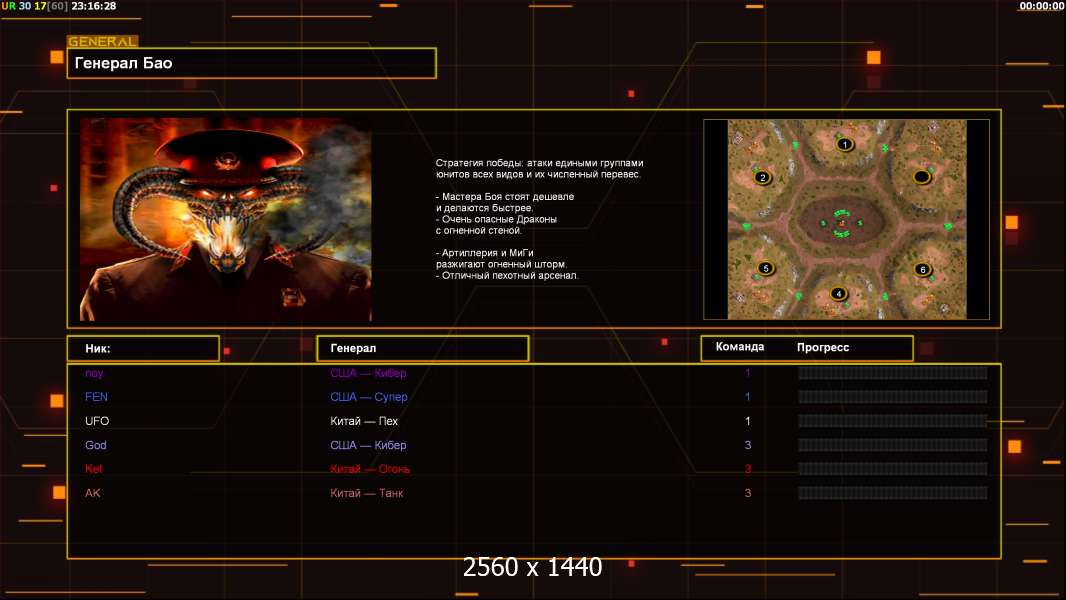Select start position 2 marker on minimap
This screenshot has height=600, width=1066.
tap(762, 178)
